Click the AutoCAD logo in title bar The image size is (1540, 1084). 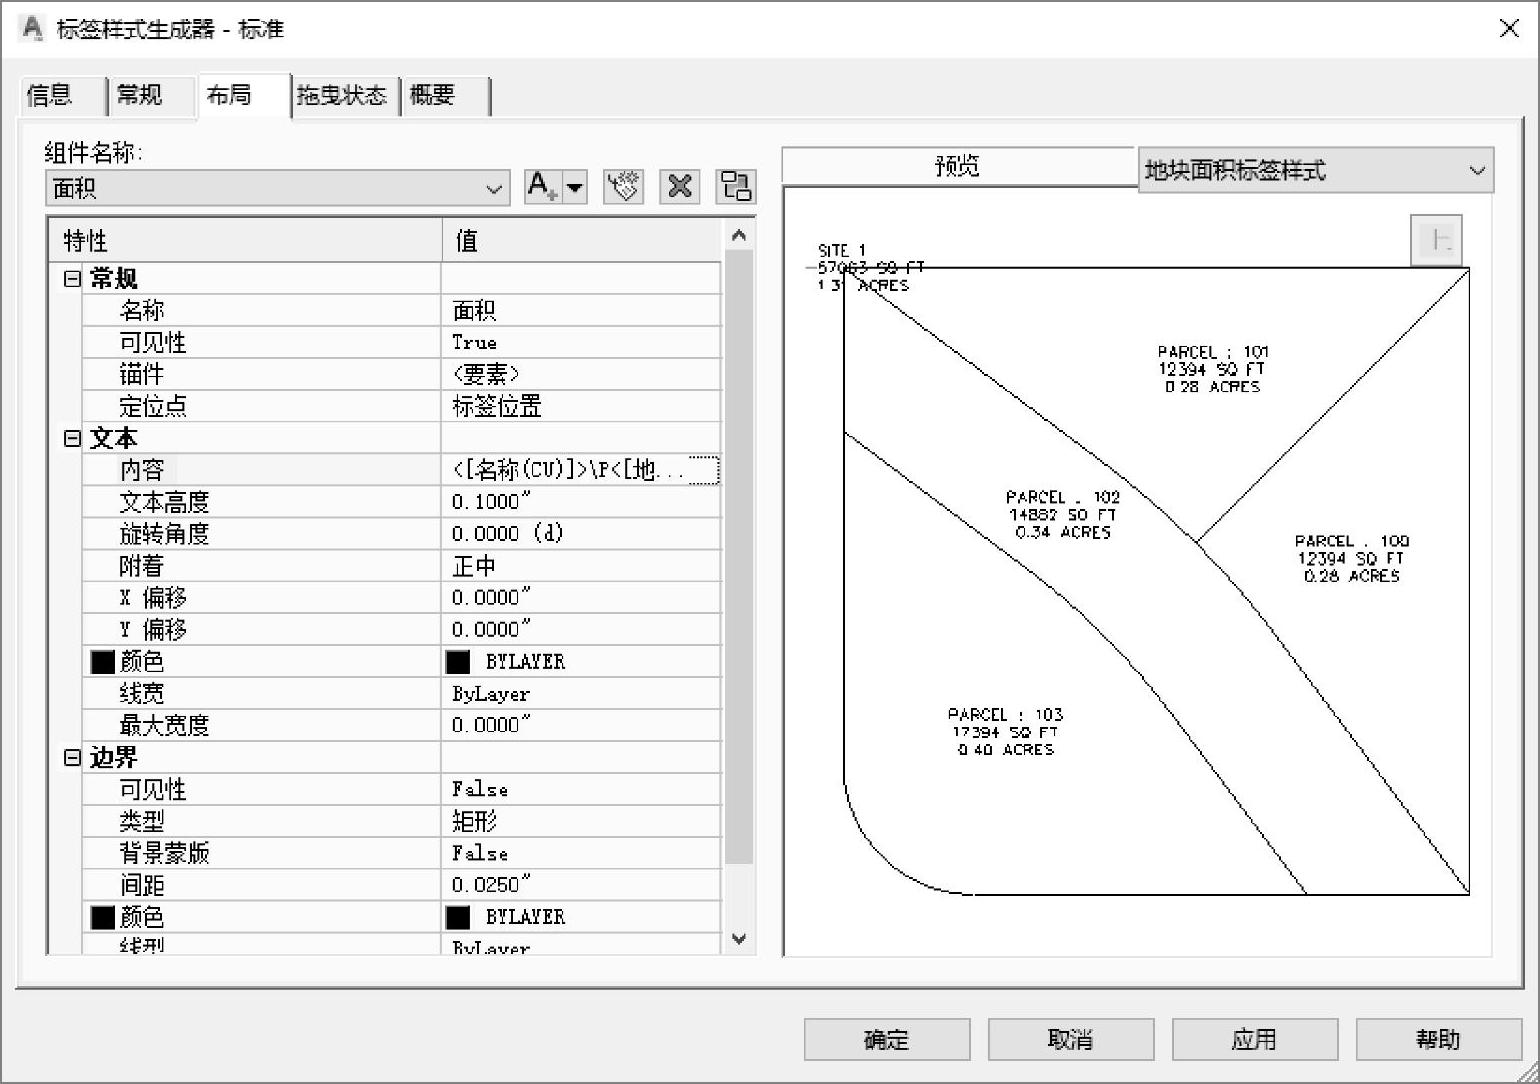click(32, 29)
